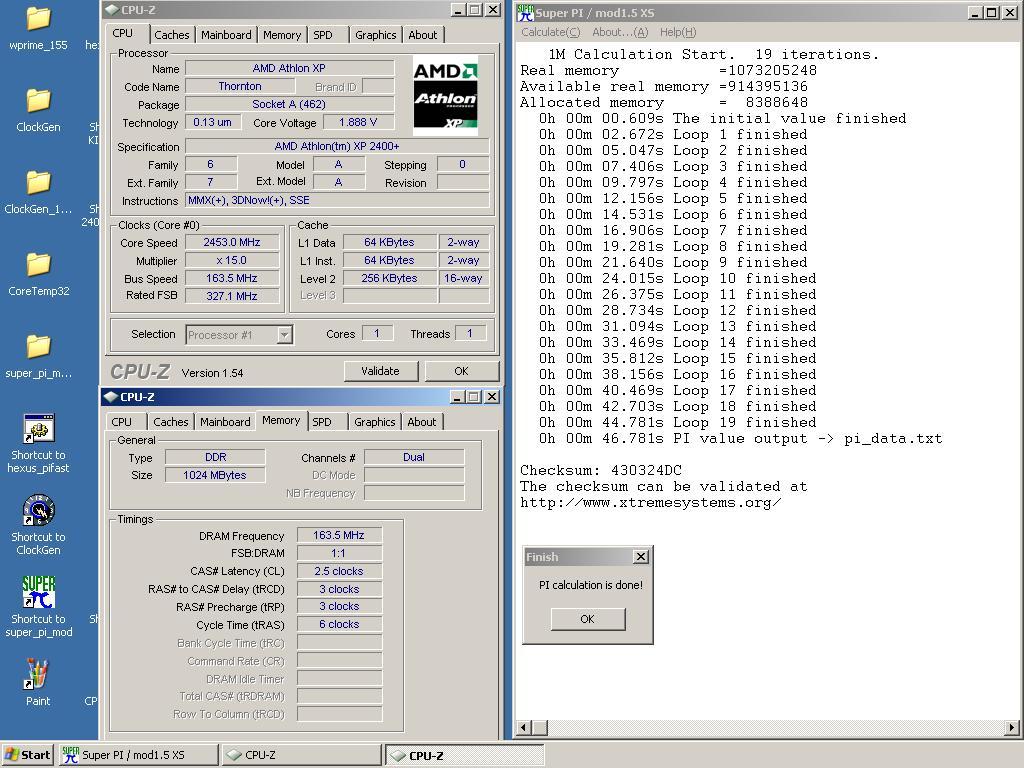Click the CAS# Latency 2.5 clocks field
The height and width of the screenshot is (768, 1024).
click(339, 571)
